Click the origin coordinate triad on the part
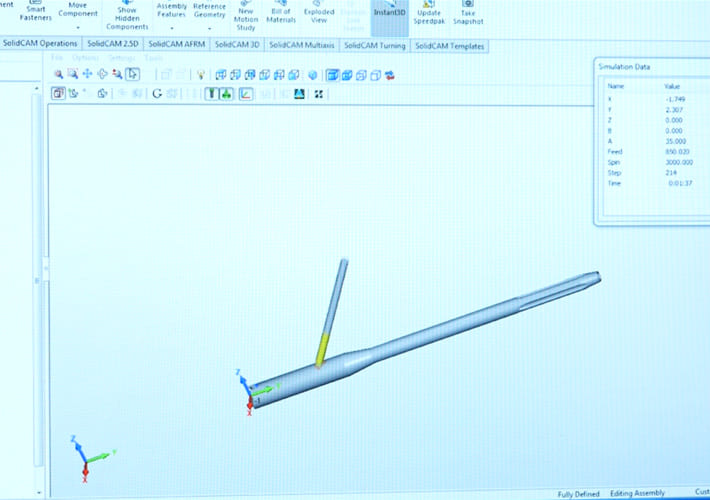This screenshot has width=710, height=500. (x=251, y=393)
